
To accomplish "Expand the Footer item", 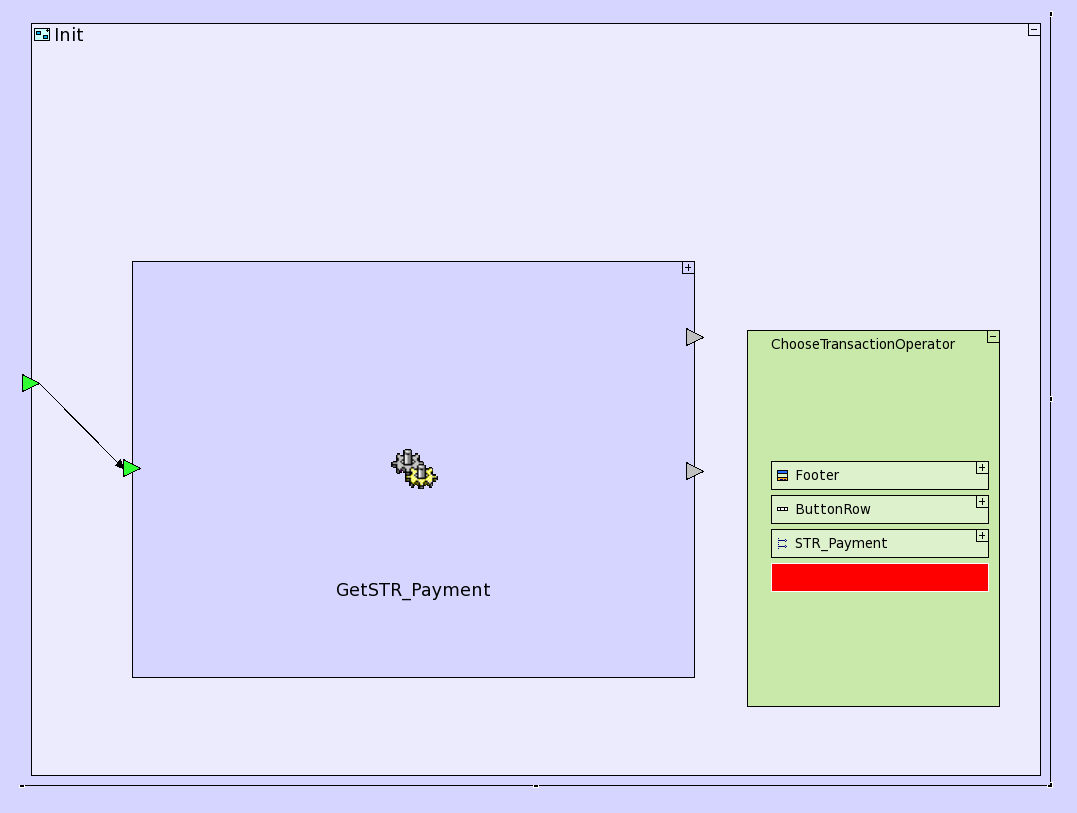I will pos(982,468).
